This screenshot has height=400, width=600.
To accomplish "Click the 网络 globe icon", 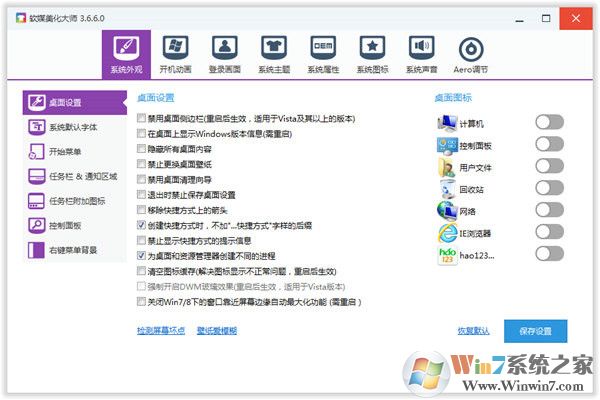I will point(447,211).
